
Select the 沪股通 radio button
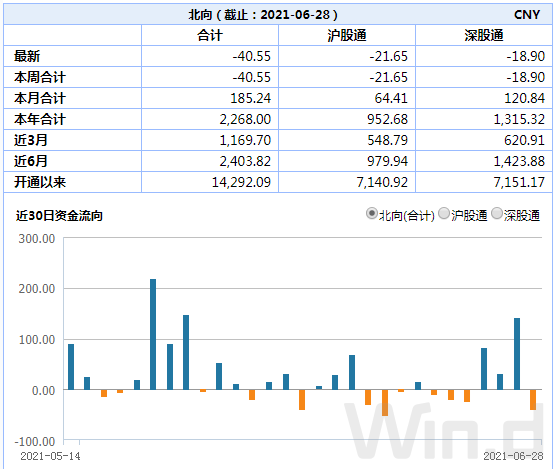click(x=443, y=214)
